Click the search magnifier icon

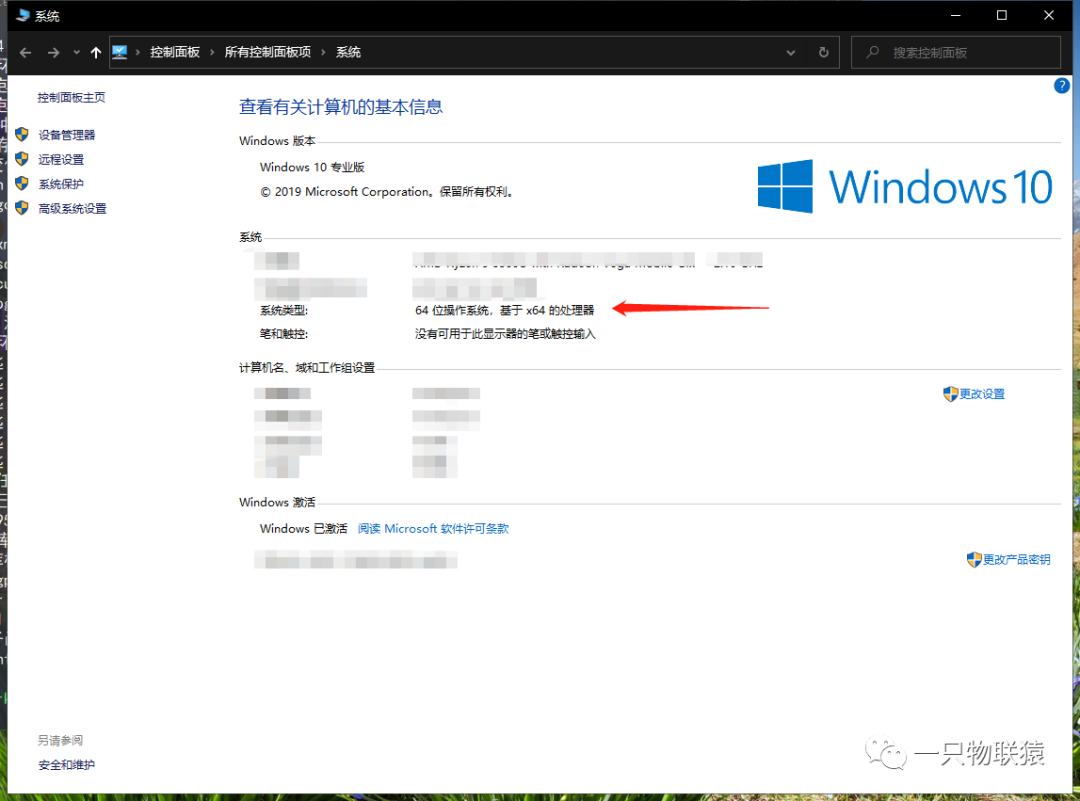(872, 52)
